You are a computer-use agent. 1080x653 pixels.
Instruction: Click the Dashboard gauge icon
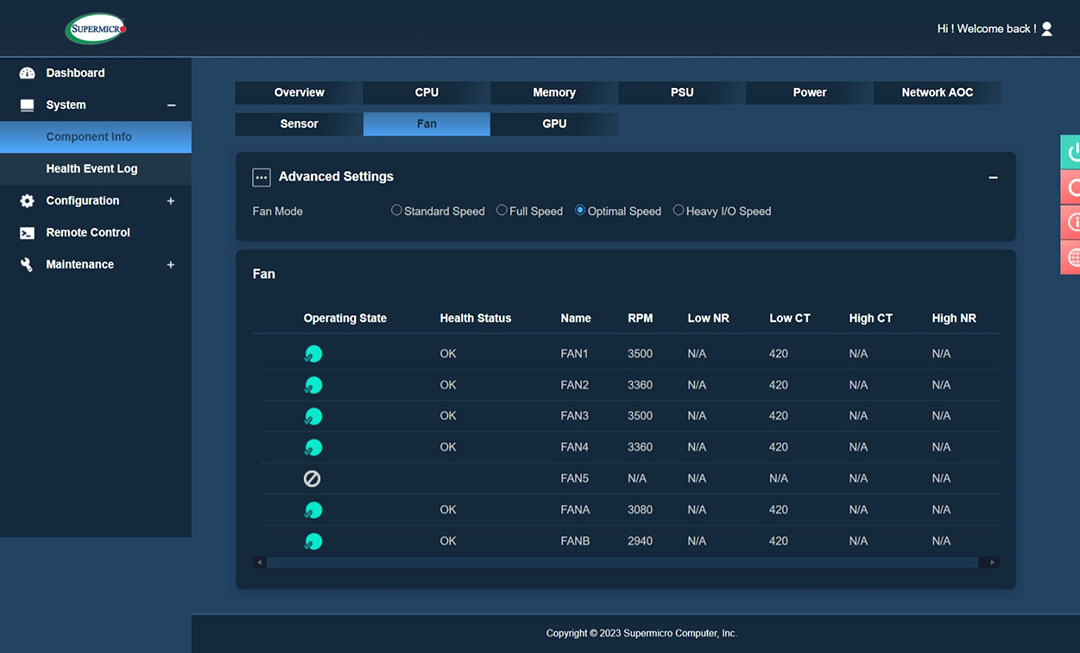tap(27, 73)
